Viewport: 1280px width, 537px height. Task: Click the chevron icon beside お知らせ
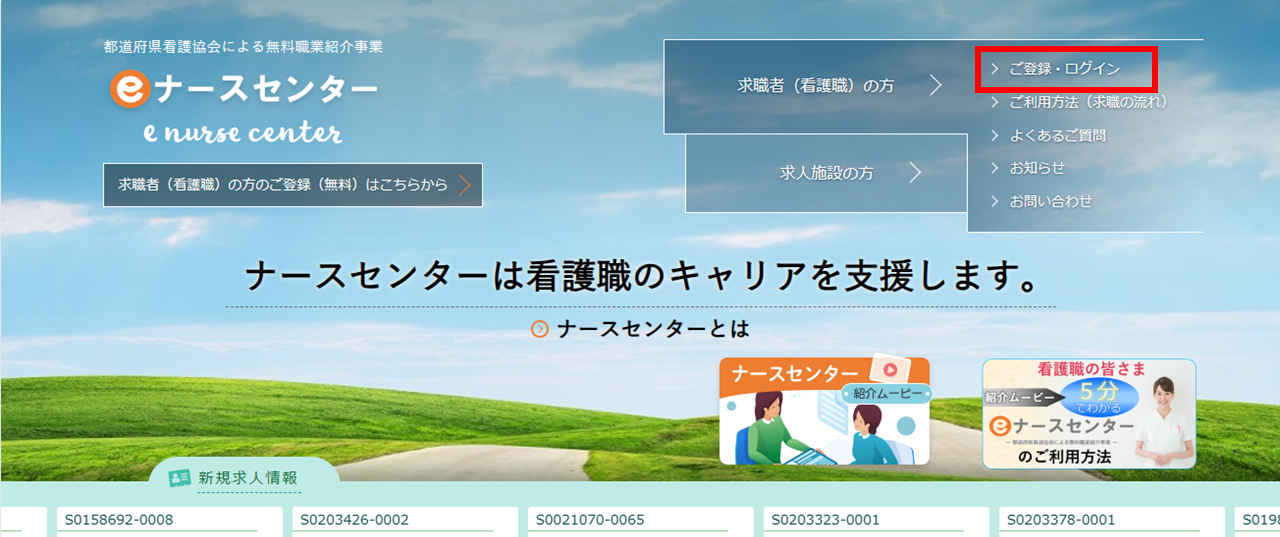click(995, 168)
